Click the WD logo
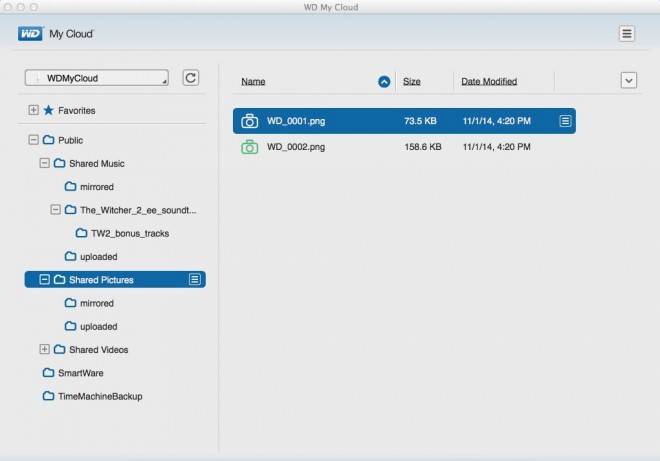The image size is (660, 461). tap(30, 34)
